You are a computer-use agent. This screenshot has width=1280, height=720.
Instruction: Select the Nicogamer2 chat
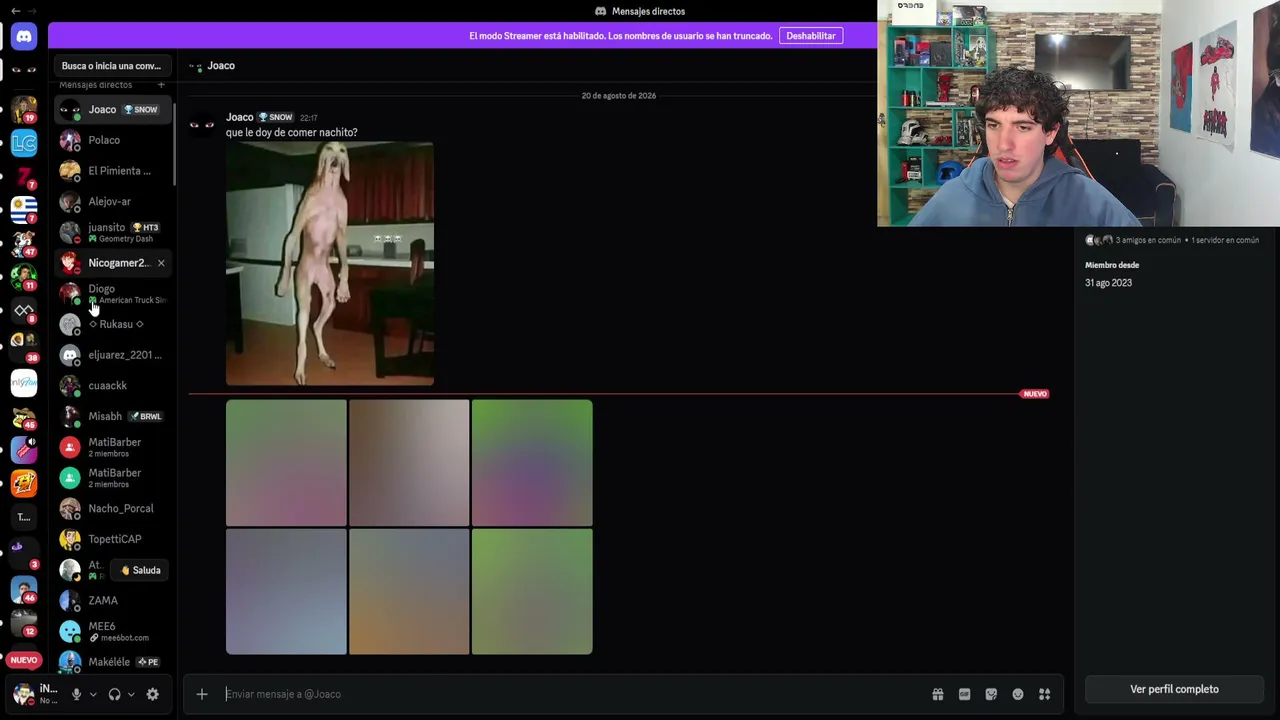[x=113, y=263]
